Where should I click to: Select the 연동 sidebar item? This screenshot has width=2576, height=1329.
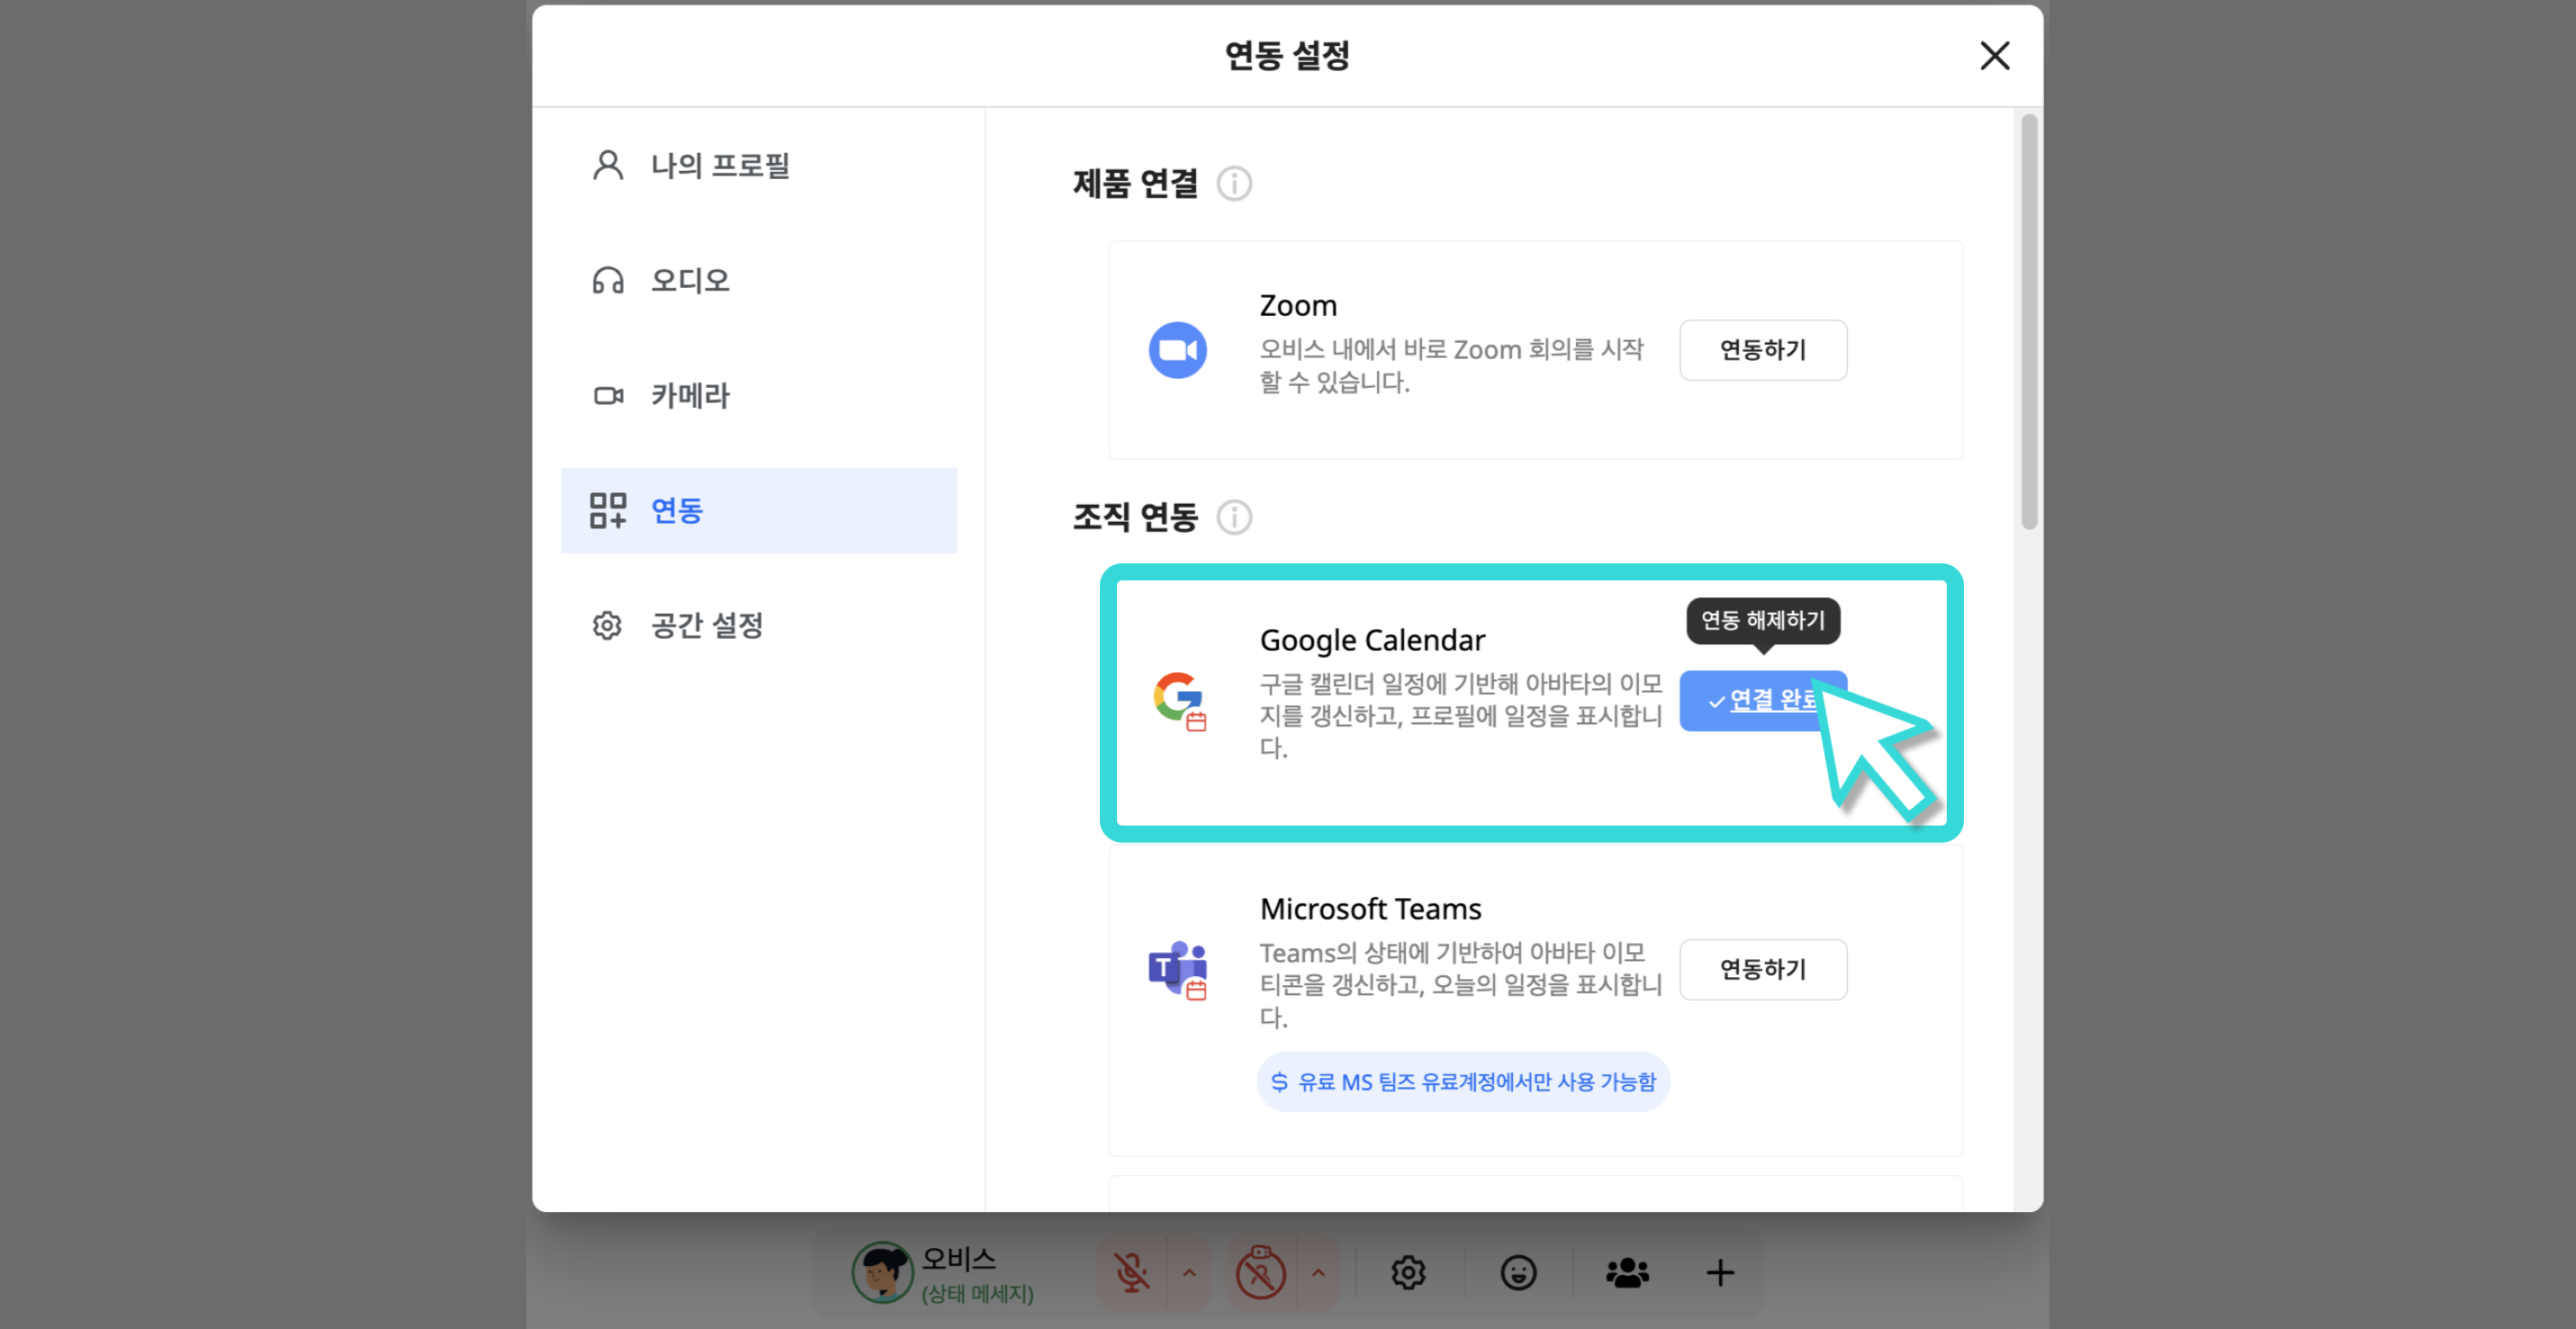(x=759, y=510)
